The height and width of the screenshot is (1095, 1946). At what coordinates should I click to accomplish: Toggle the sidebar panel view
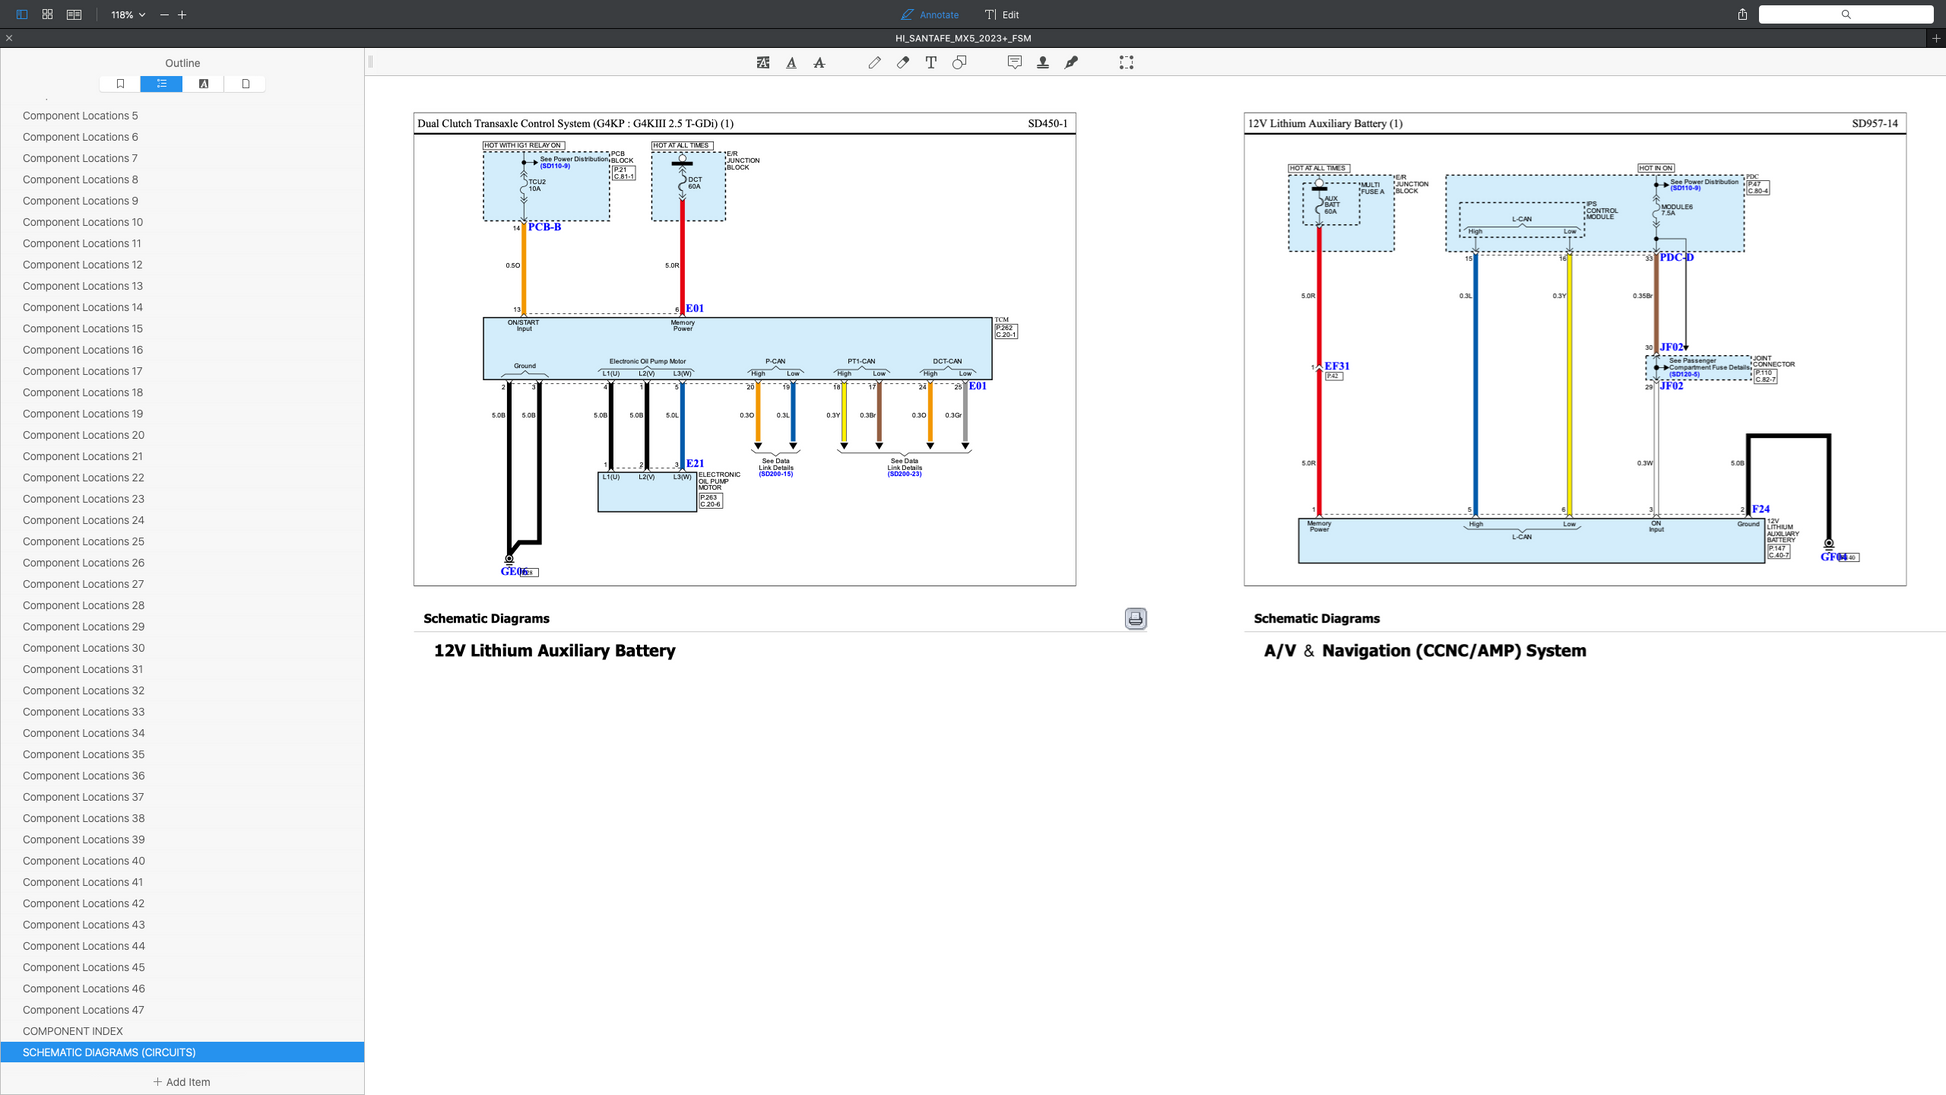[21, 15]
